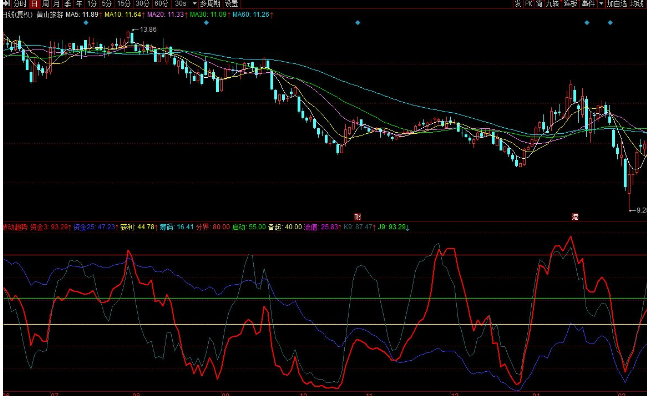Choose the 60分 minute period
Screen dimensions: 647x396
pos(161,4)
